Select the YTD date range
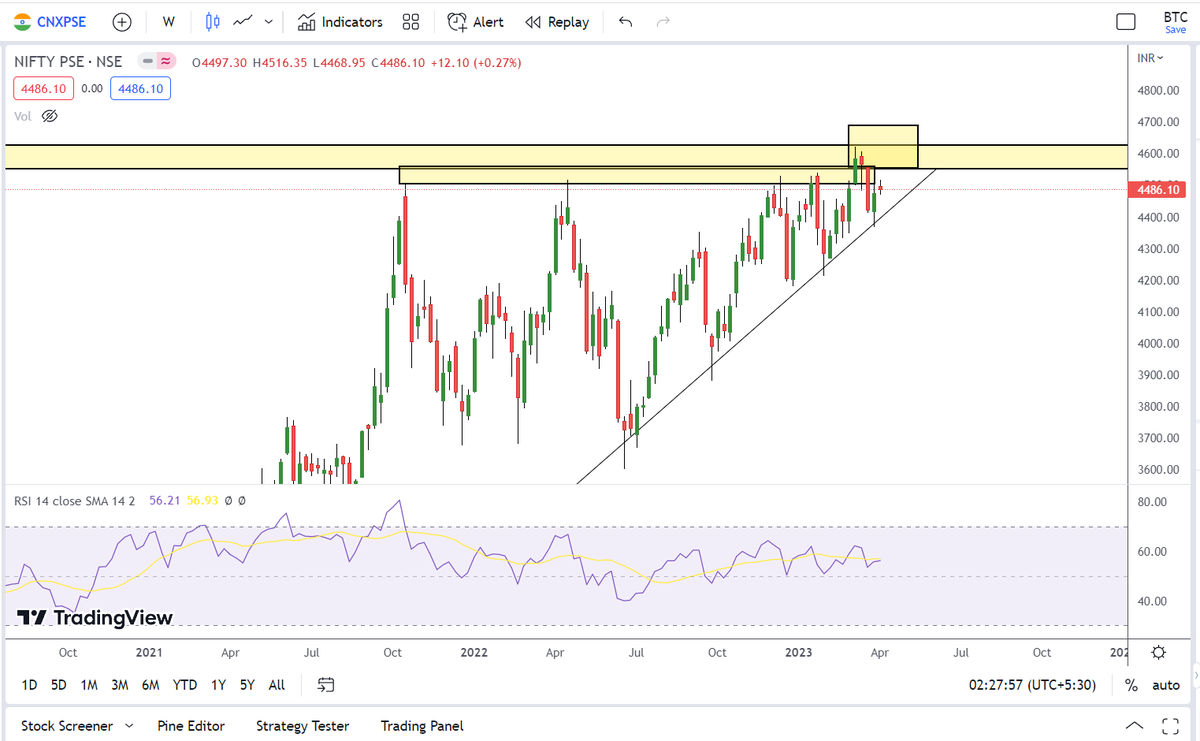The height and width of the screenshot is (741, 1200). click(185, 685)
